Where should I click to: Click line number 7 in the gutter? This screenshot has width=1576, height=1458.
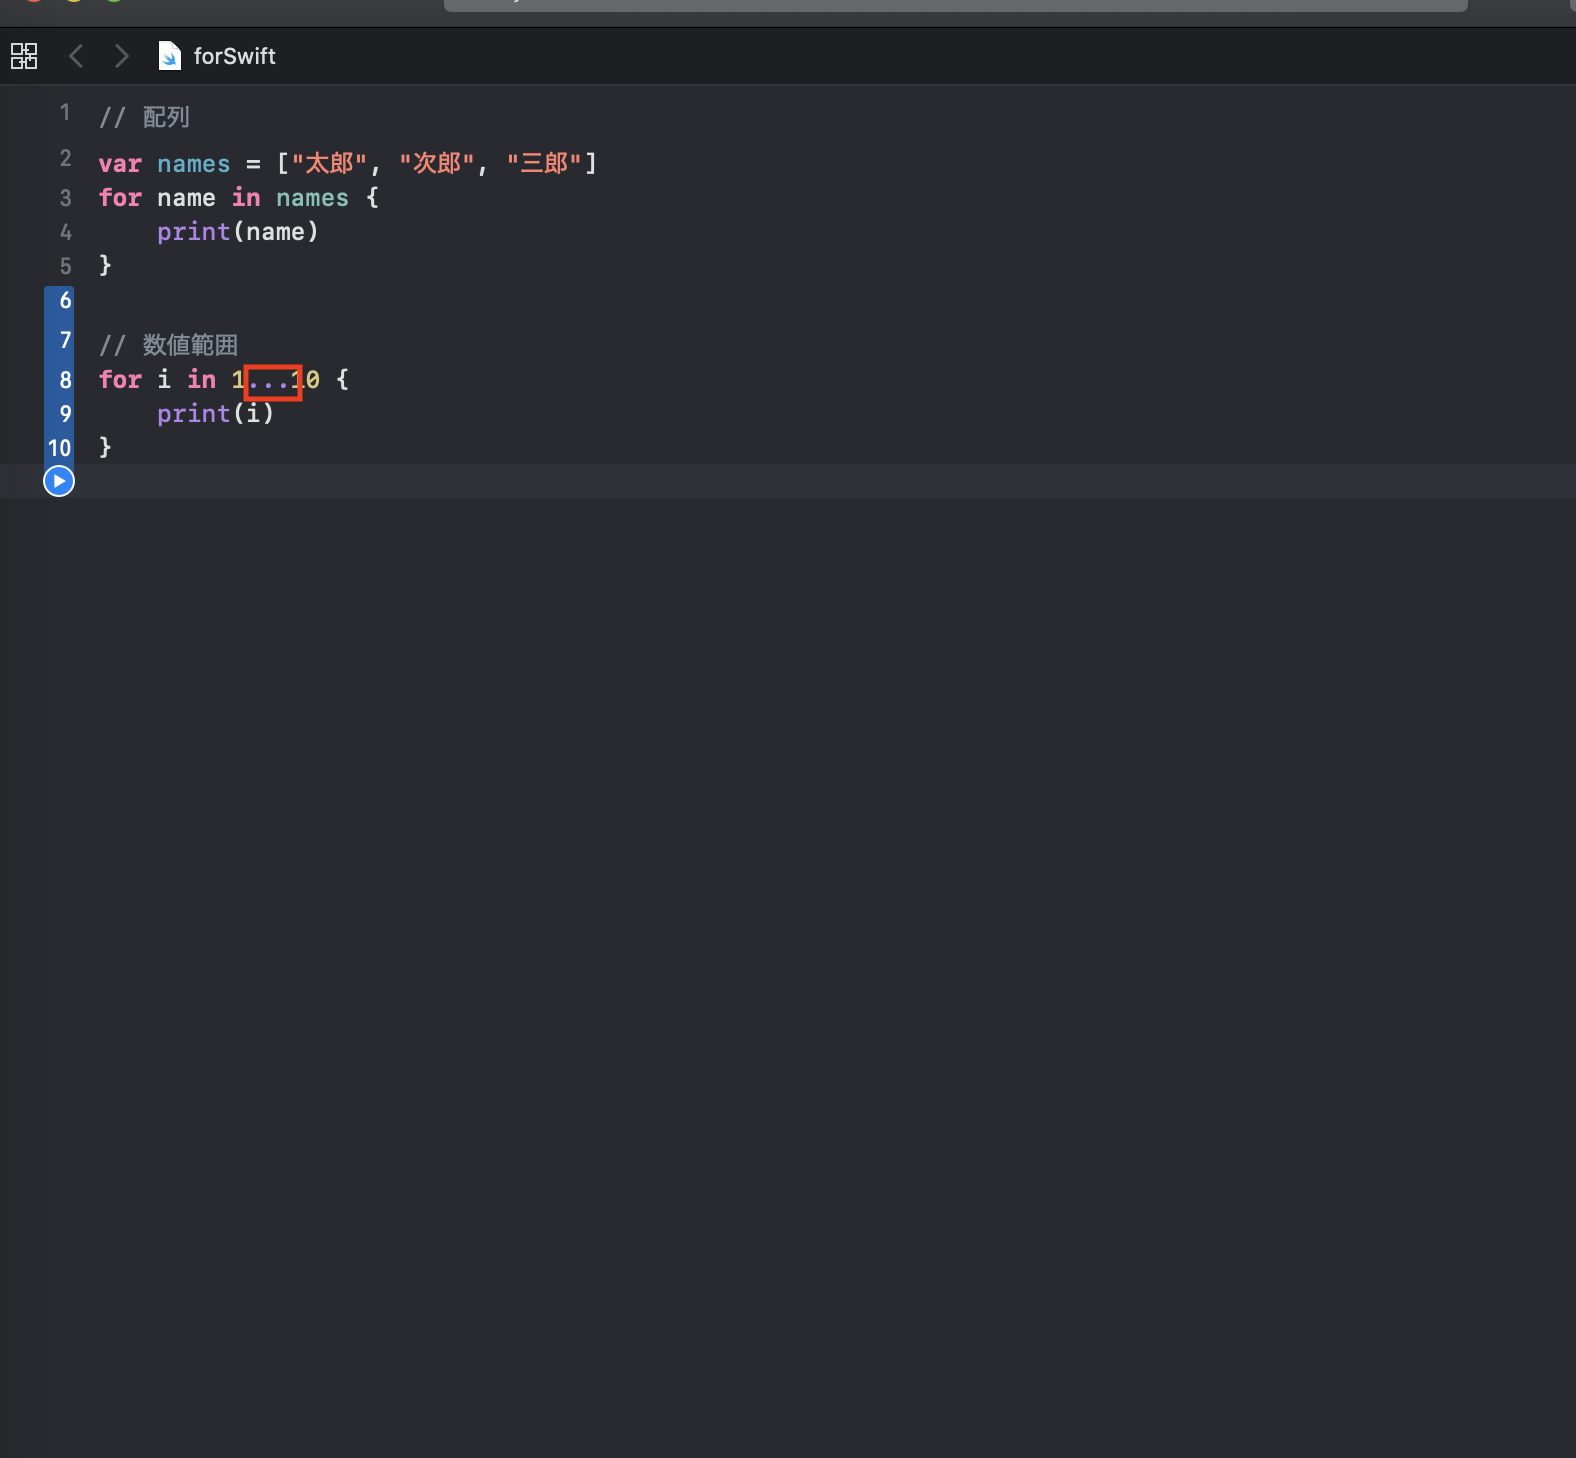(65, 340)
